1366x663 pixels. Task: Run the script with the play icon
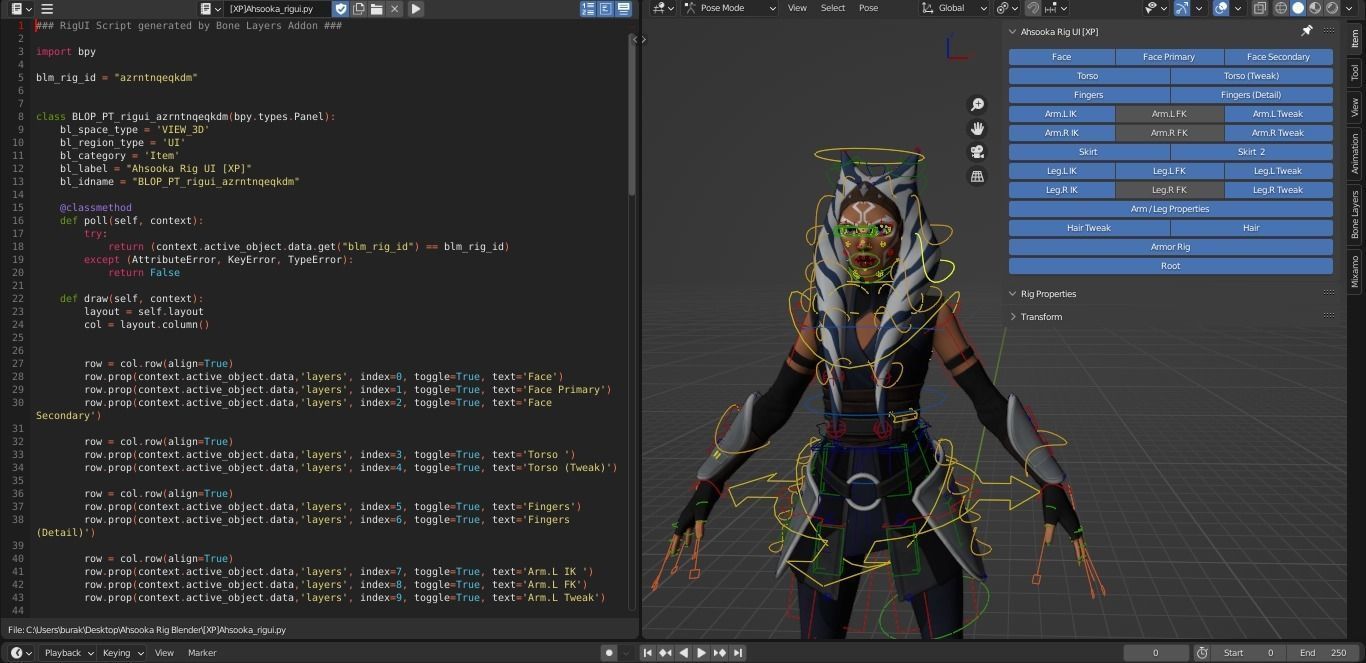(415, 8)
